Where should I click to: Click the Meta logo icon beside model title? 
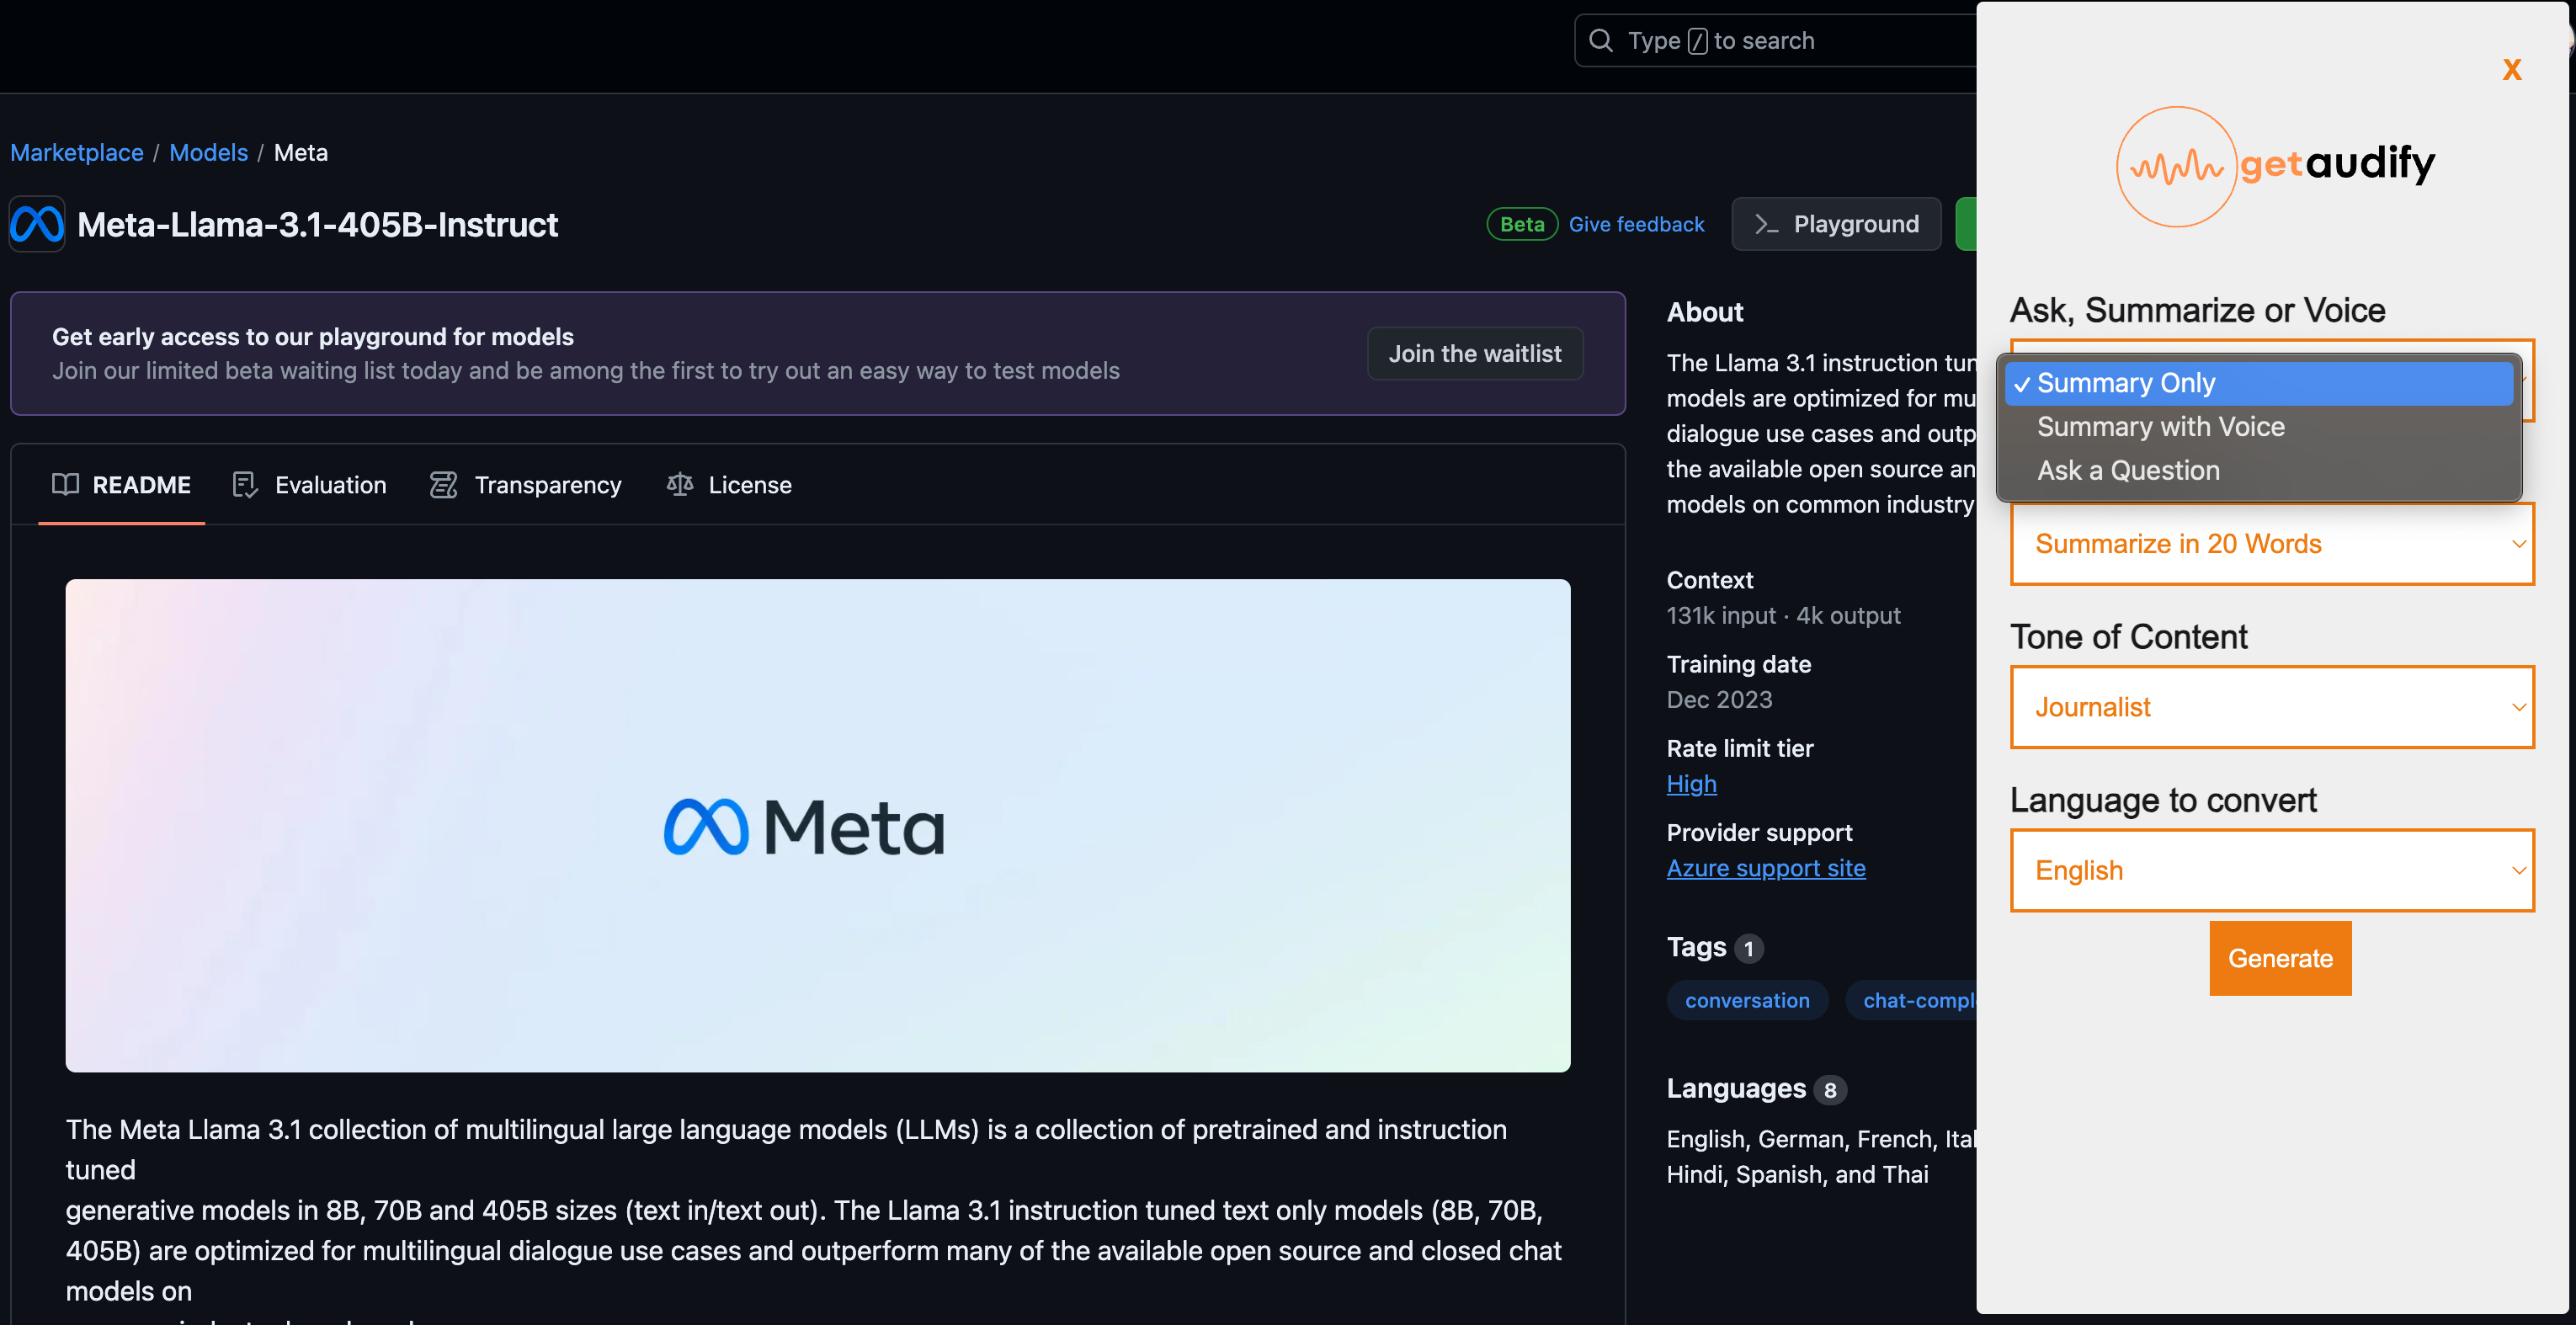(37, 224)
